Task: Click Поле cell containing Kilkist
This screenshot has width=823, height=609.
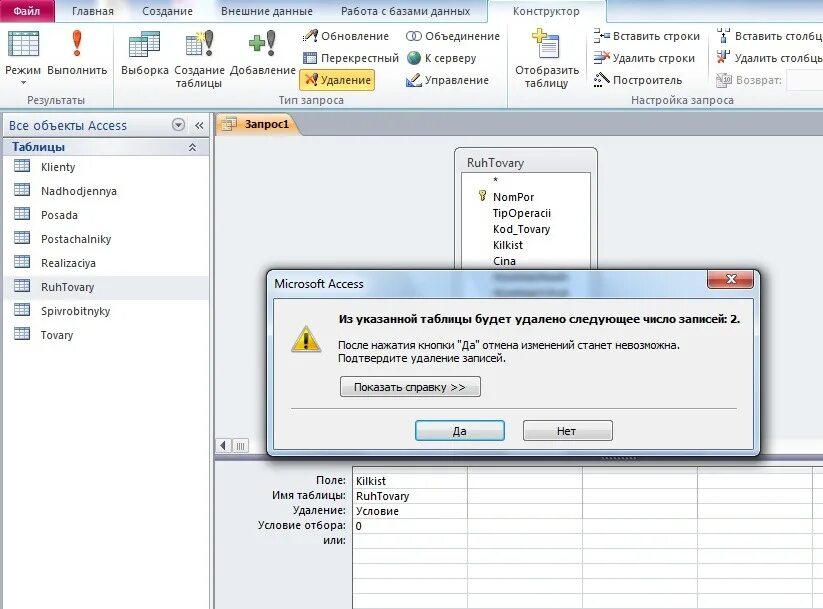Action: coord(410,481)
